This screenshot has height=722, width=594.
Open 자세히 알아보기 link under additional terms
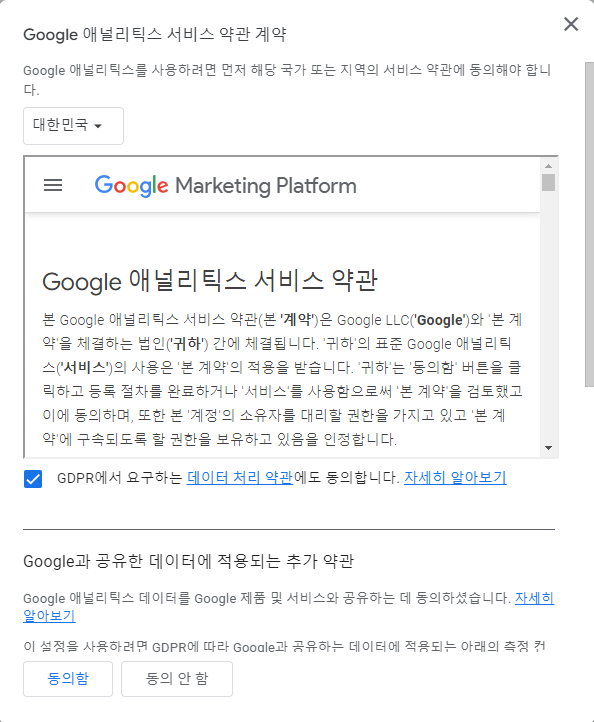coord(534,598)
